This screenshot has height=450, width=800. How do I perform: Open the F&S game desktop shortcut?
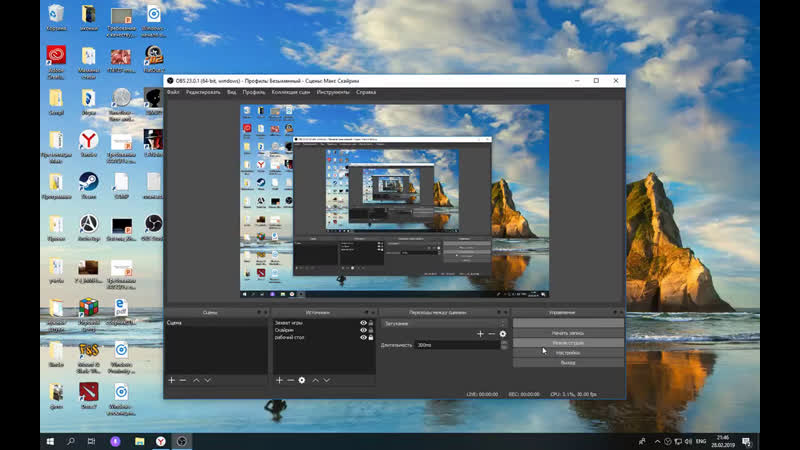[88, 357]
